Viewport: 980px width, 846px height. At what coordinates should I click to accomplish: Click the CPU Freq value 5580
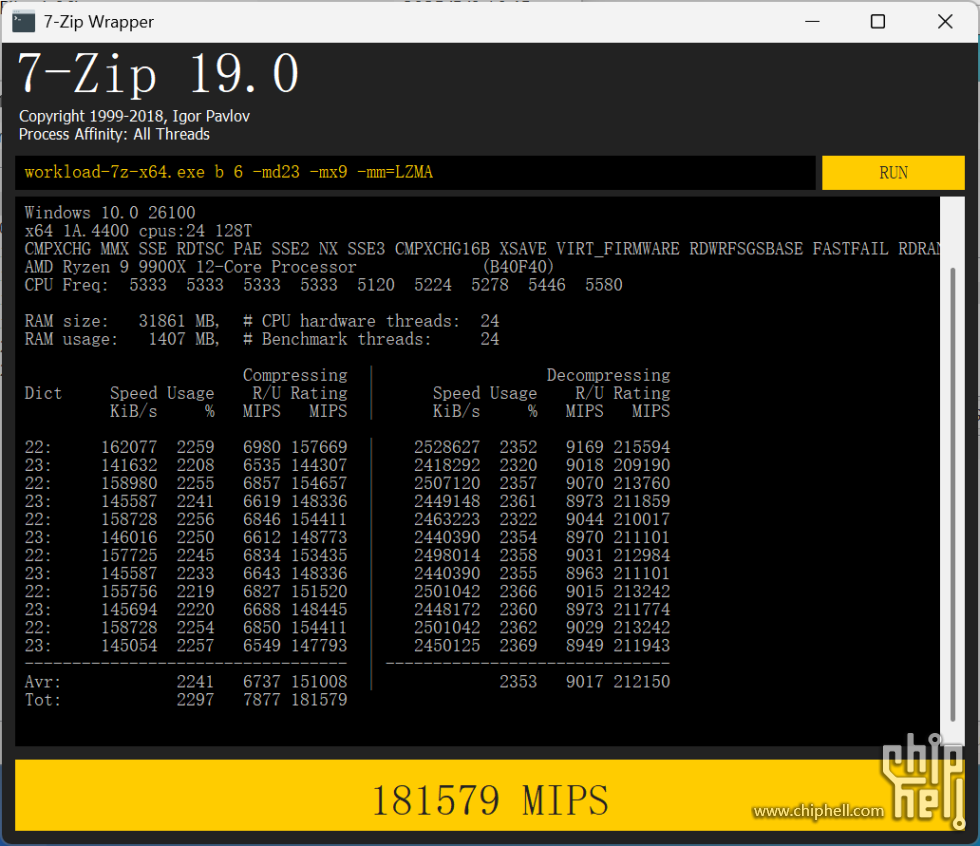click(604, 285)
